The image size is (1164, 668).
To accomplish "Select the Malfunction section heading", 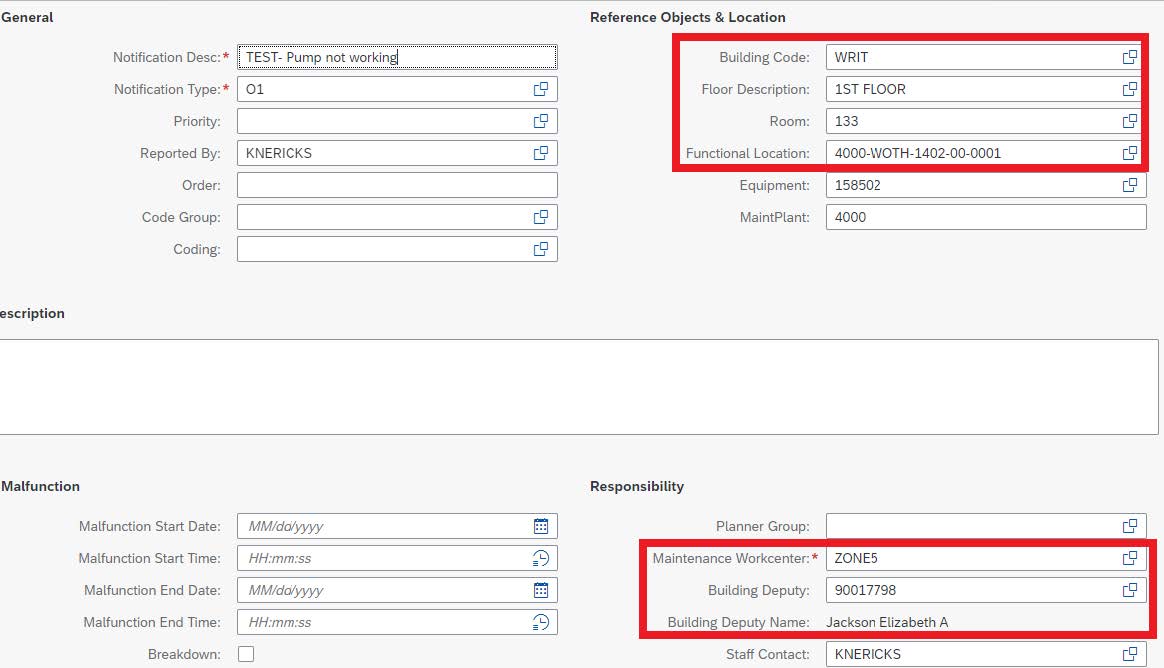I will point(40,486).
